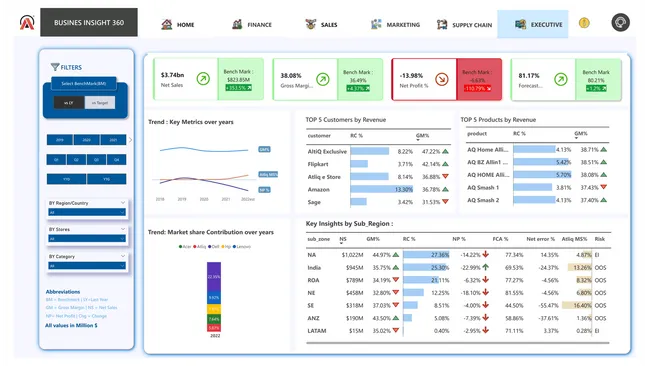Select the 2020 year slicer
The height and width of the screenshot is (366, 650).
tap(86, 140)
